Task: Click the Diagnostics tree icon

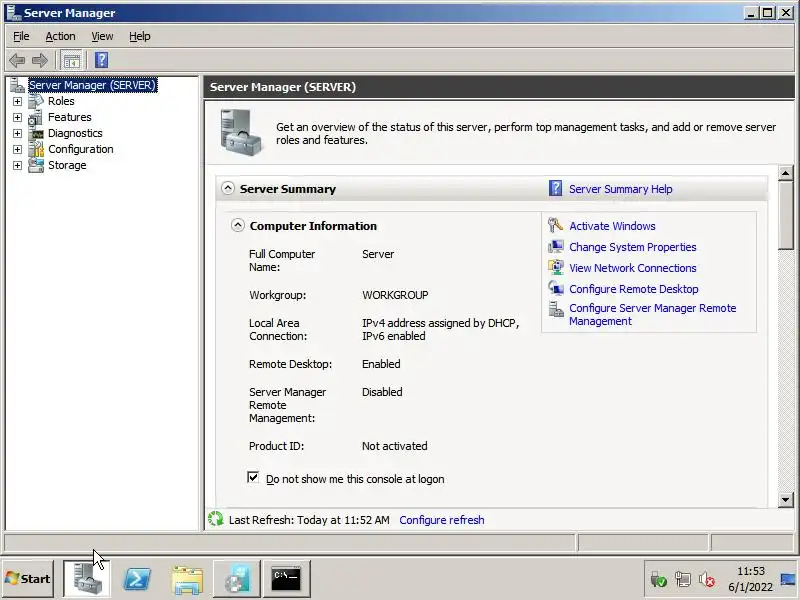Action: [36, 133]
